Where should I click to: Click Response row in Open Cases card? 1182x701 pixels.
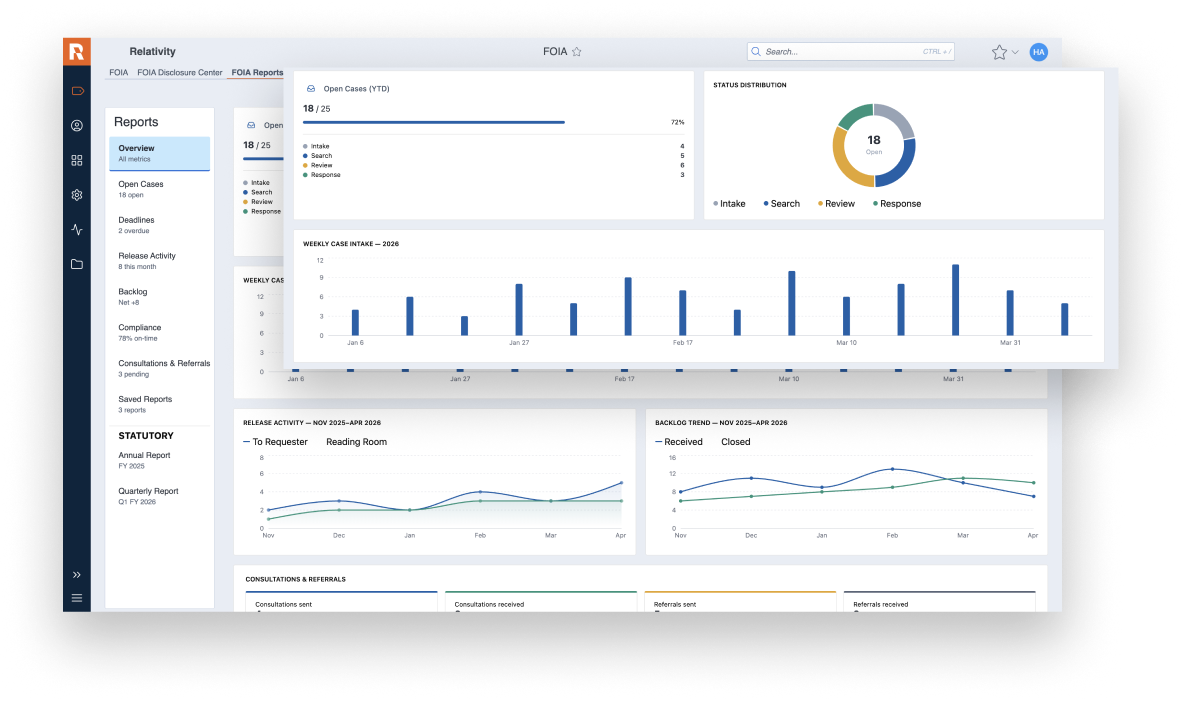[x=494, y=175]
